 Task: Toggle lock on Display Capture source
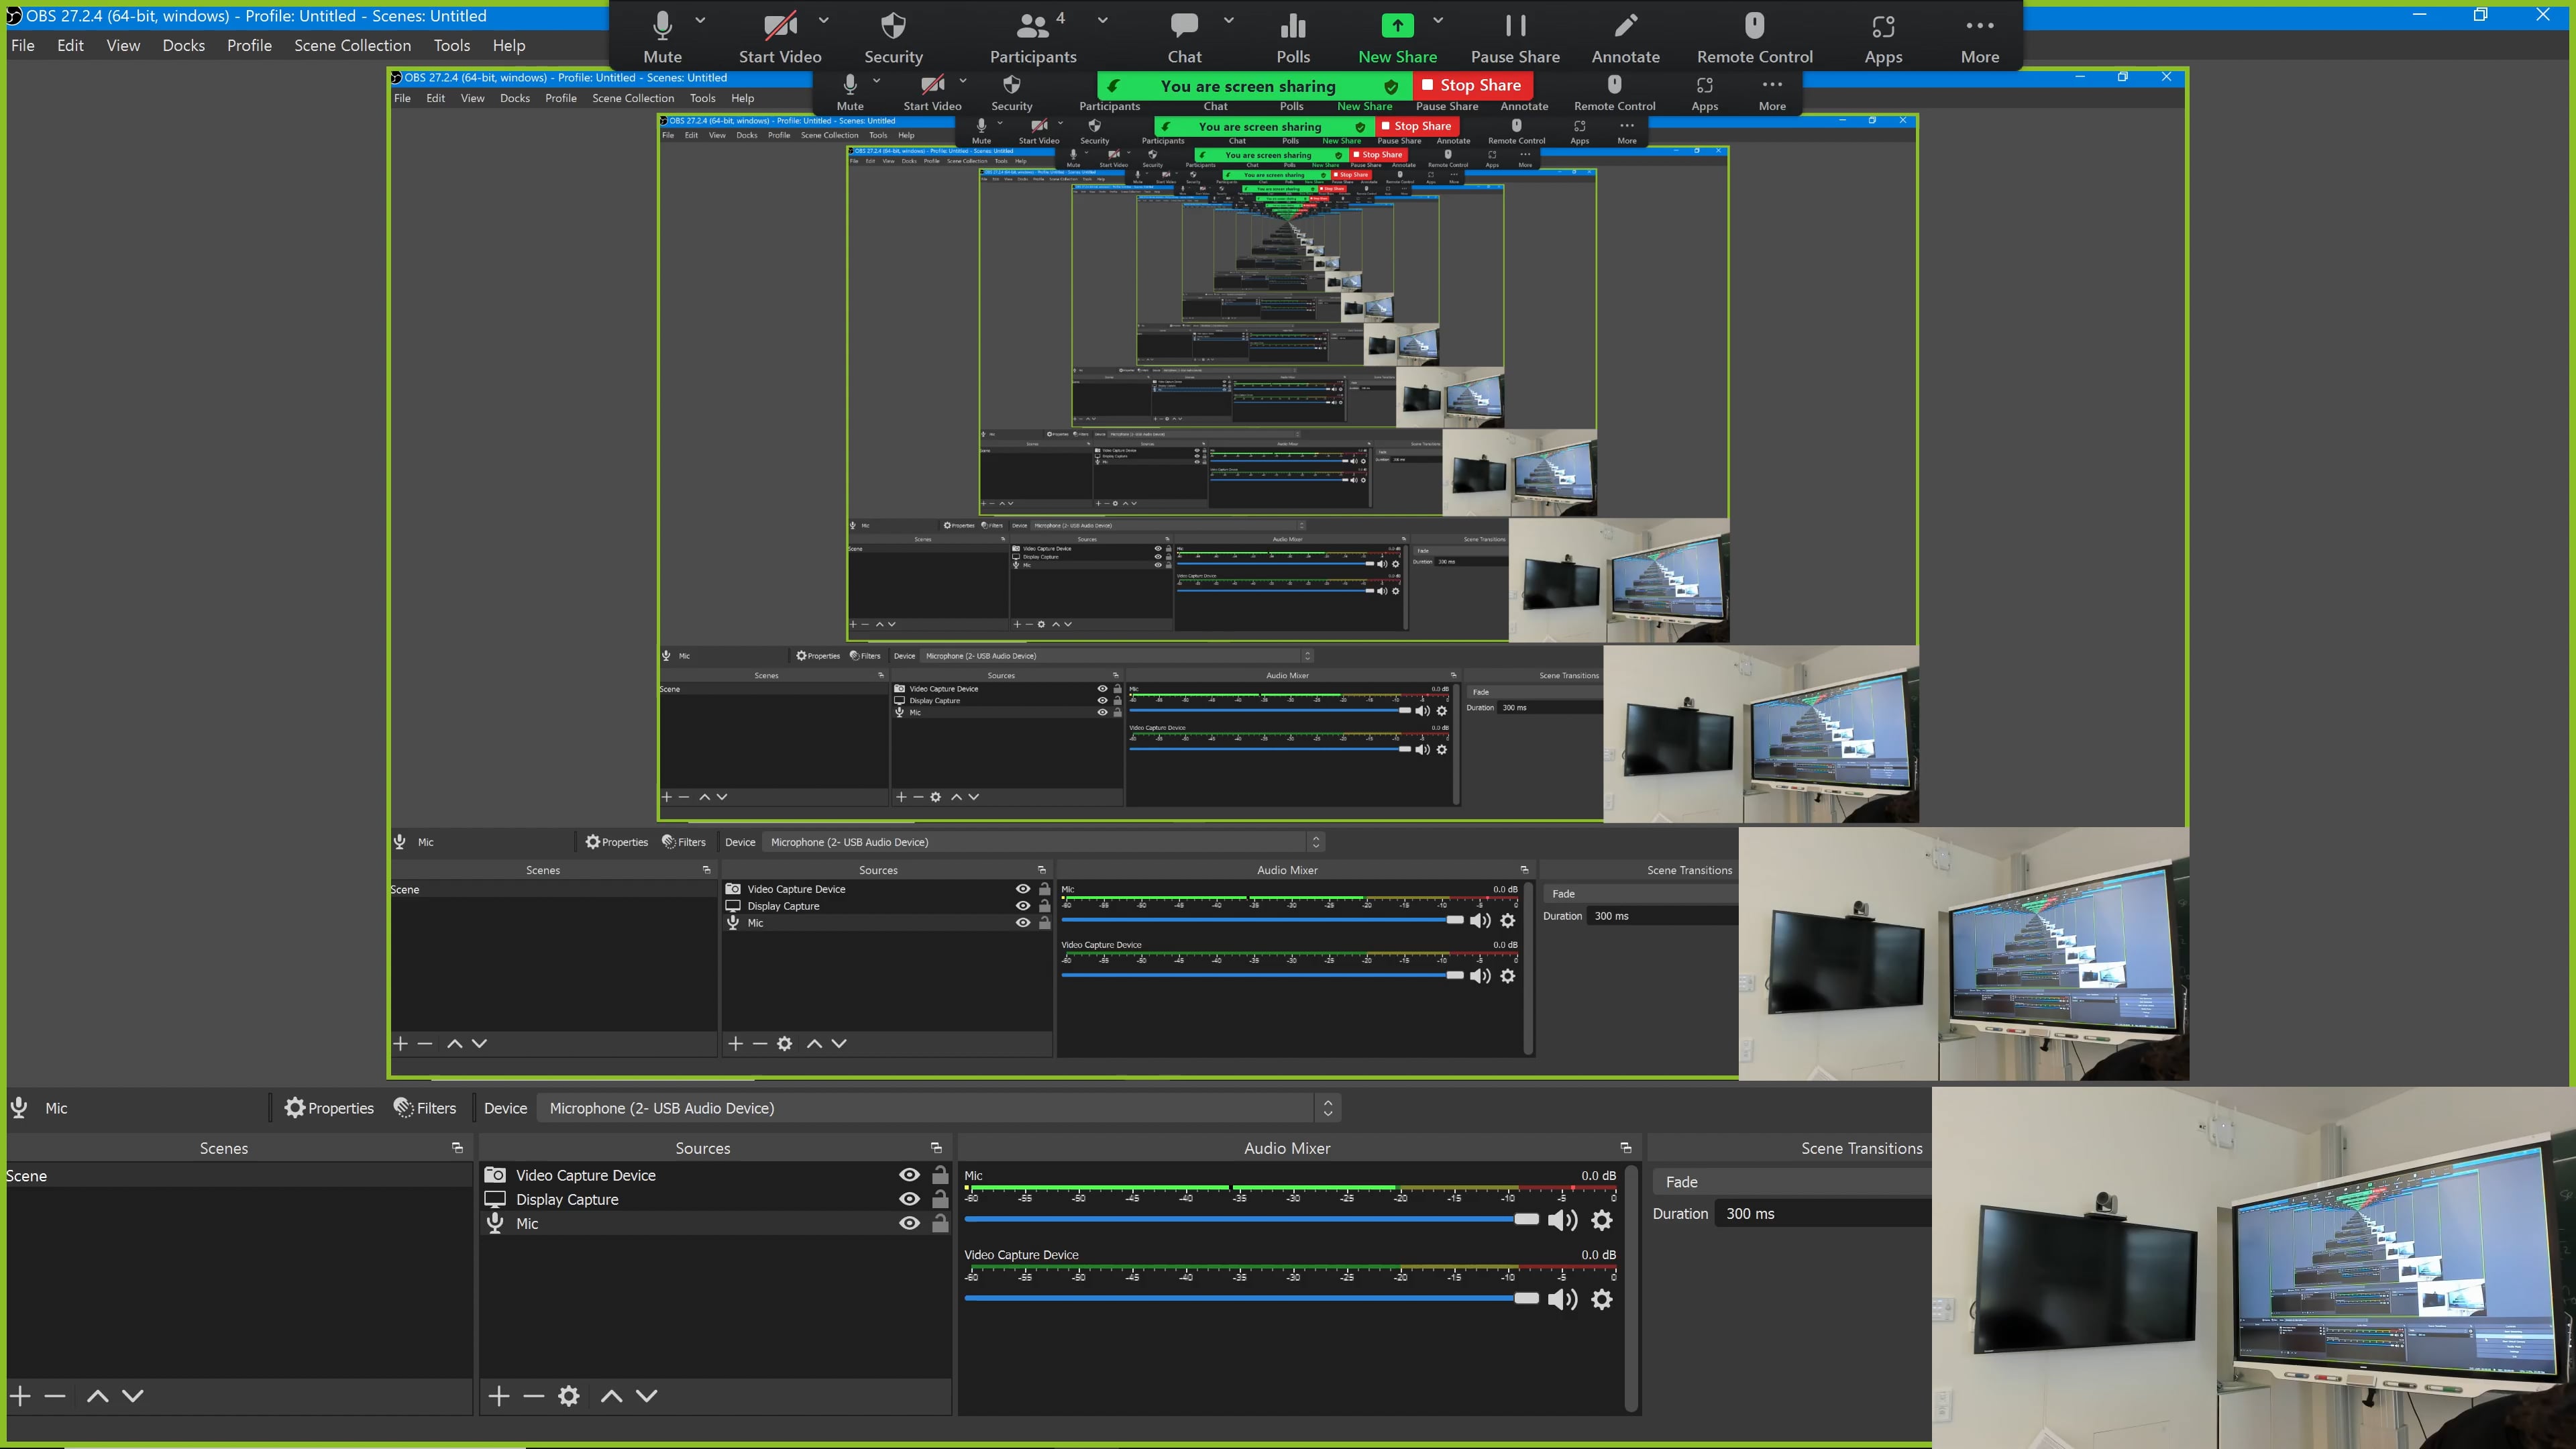(940, 1199)
